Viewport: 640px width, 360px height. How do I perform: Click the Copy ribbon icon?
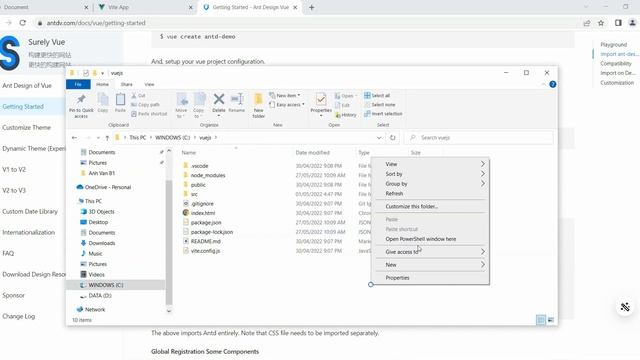tap(103, 99)
